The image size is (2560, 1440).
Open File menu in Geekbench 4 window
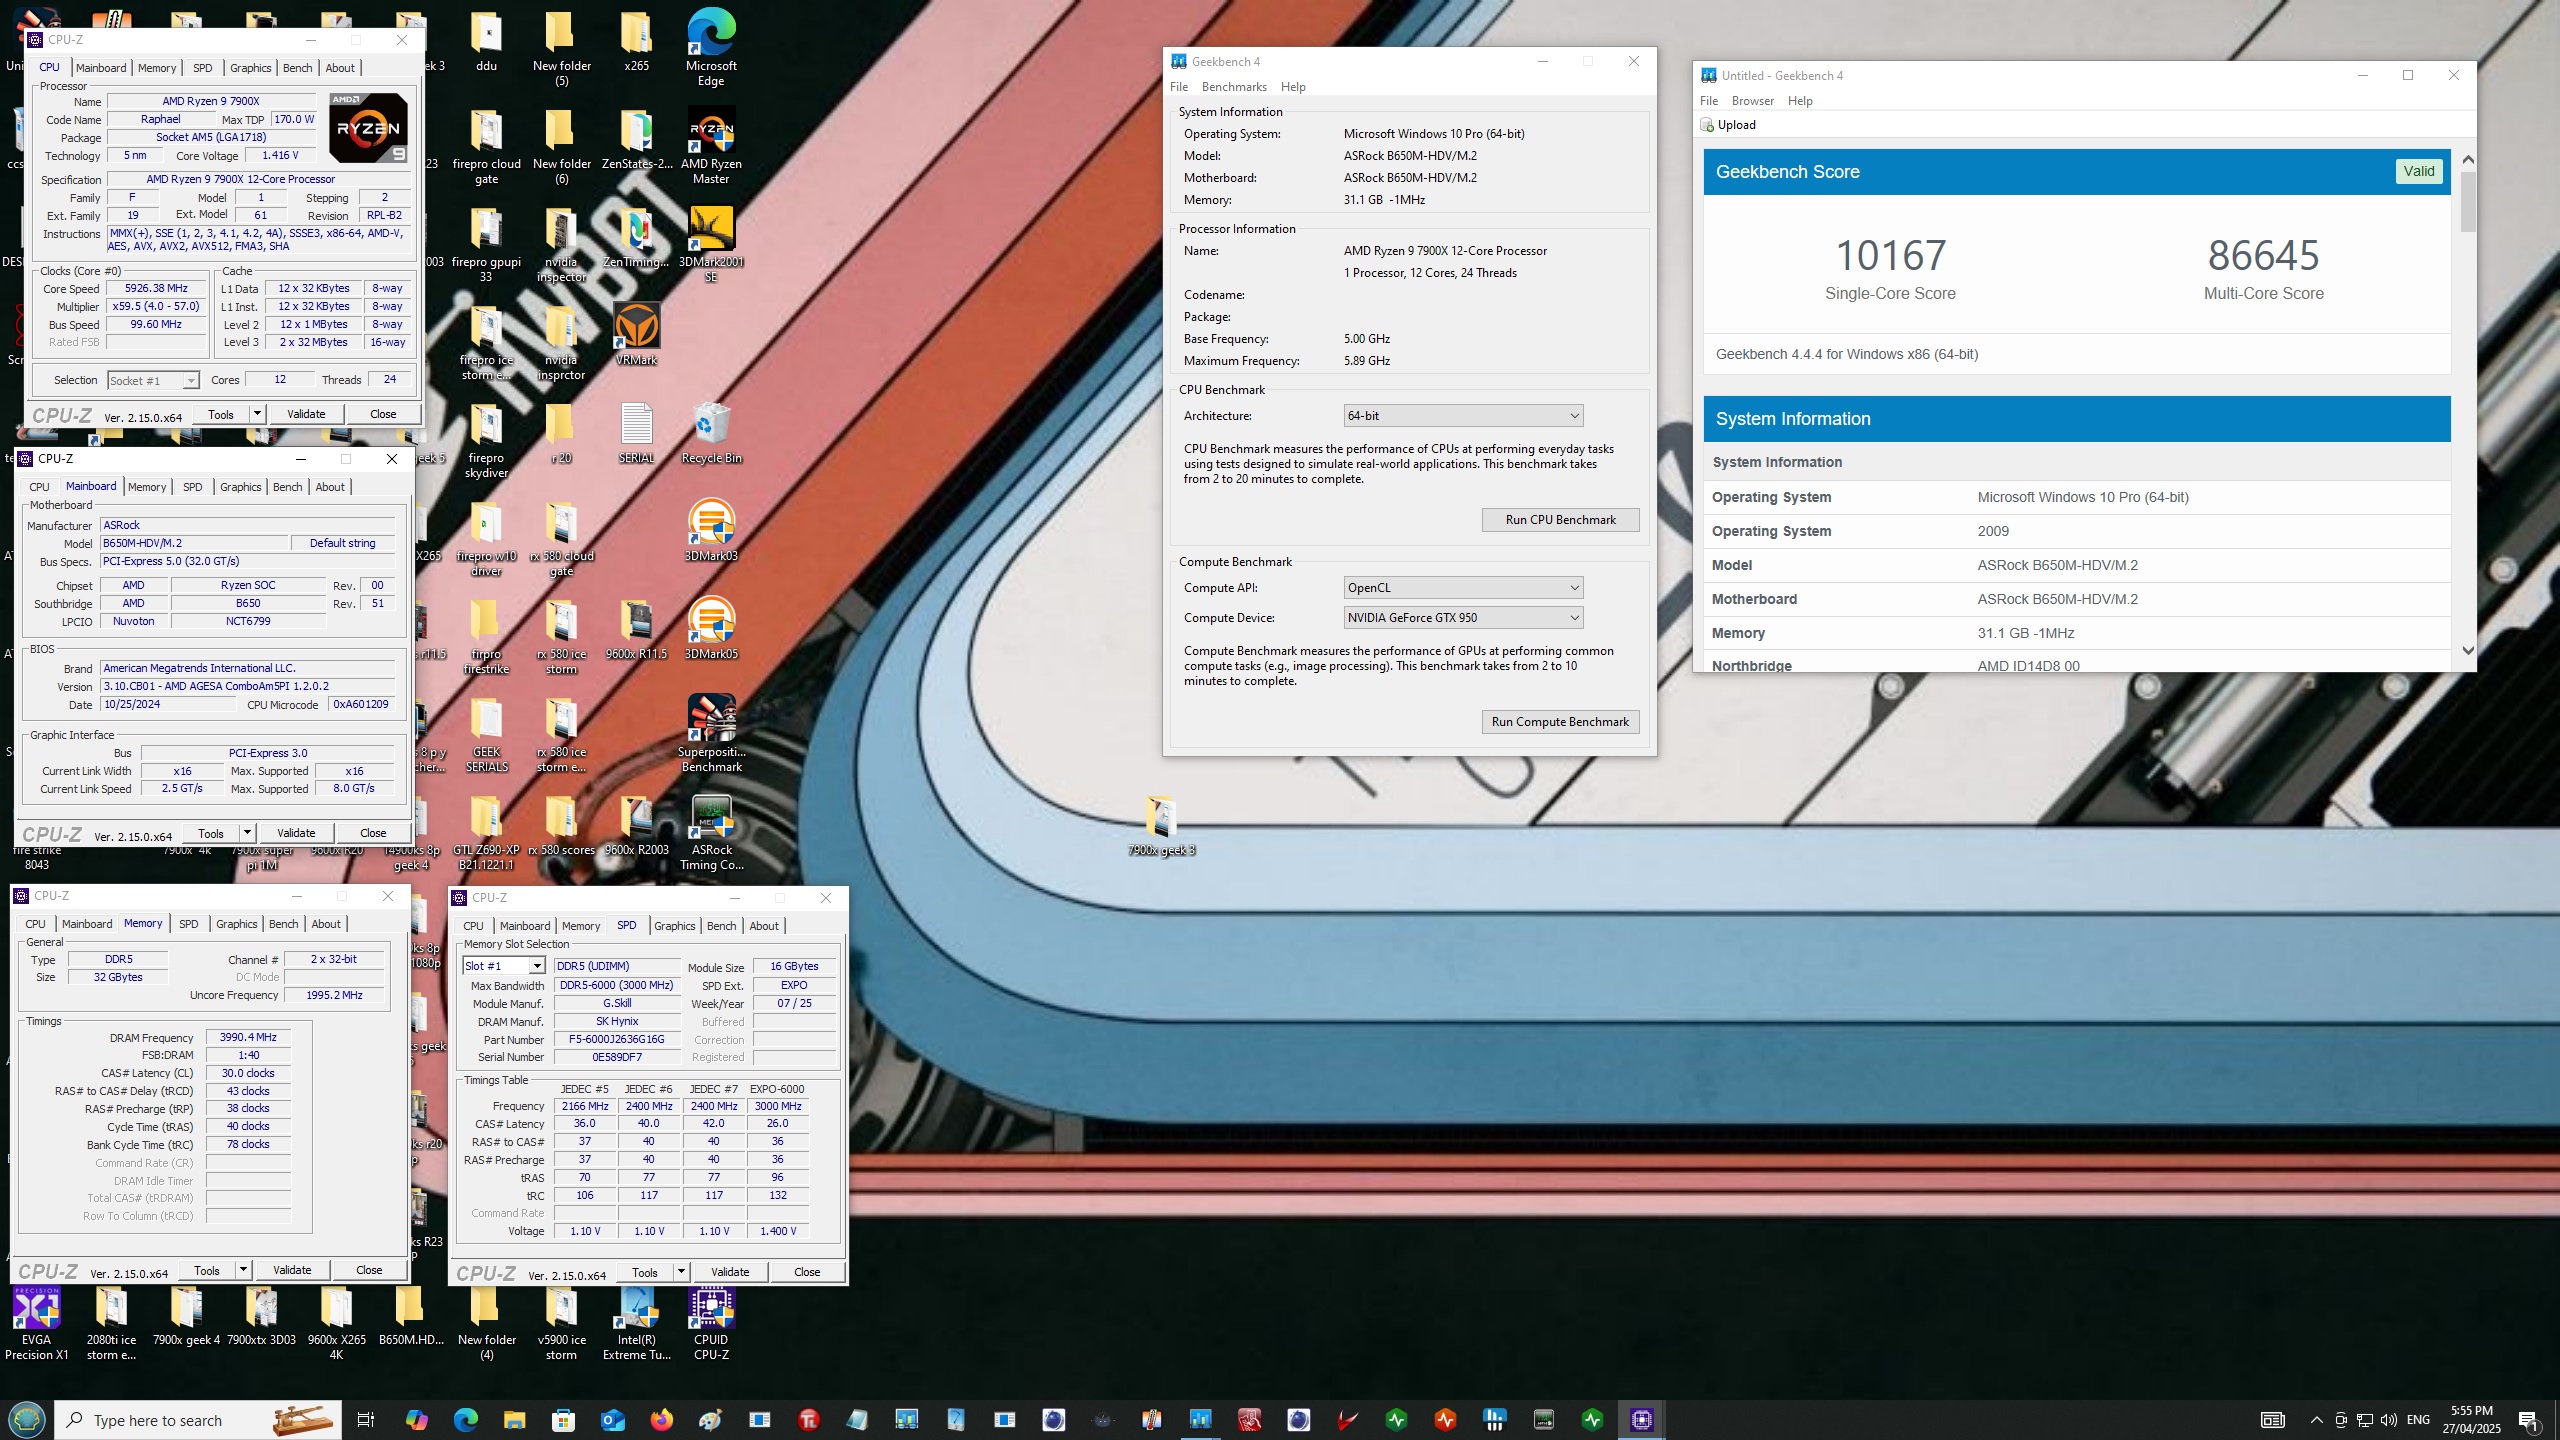tap(1179, 87)
